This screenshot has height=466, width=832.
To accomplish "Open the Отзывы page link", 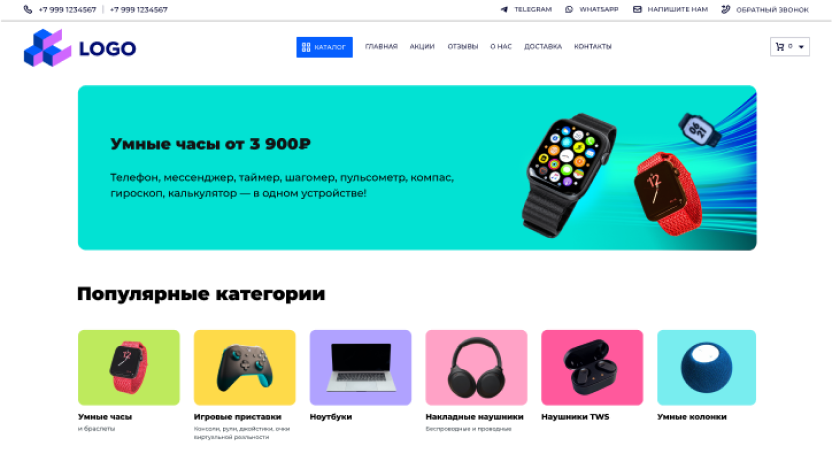I will click(463, 47).
